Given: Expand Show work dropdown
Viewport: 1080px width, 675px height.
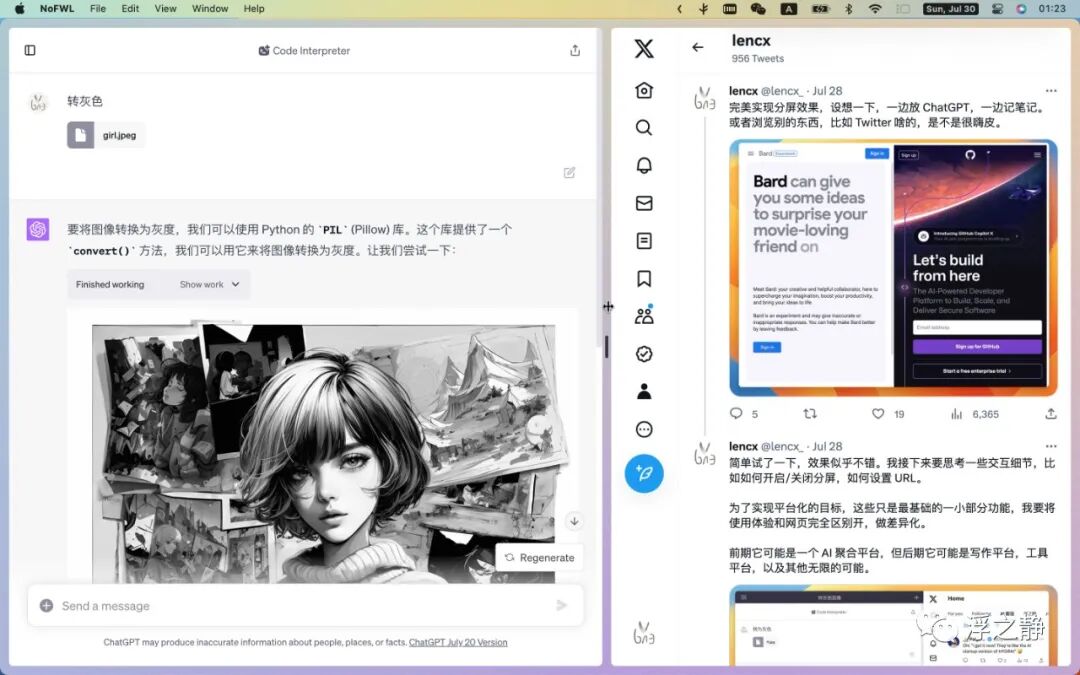Looking at the screenshot, I should coord(209,284).
